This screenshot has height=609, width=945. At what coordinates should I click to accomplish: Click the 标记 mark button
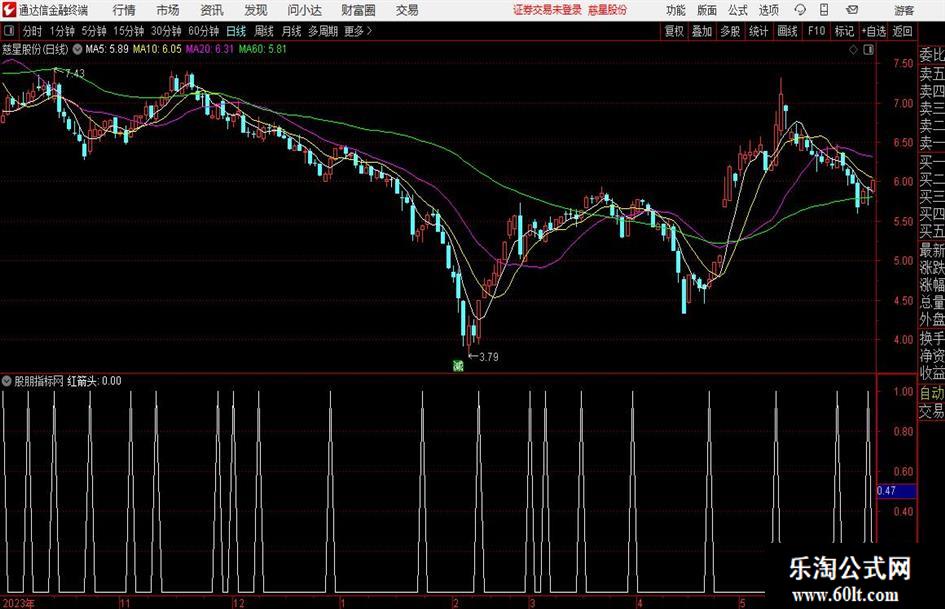pos(844,31)
